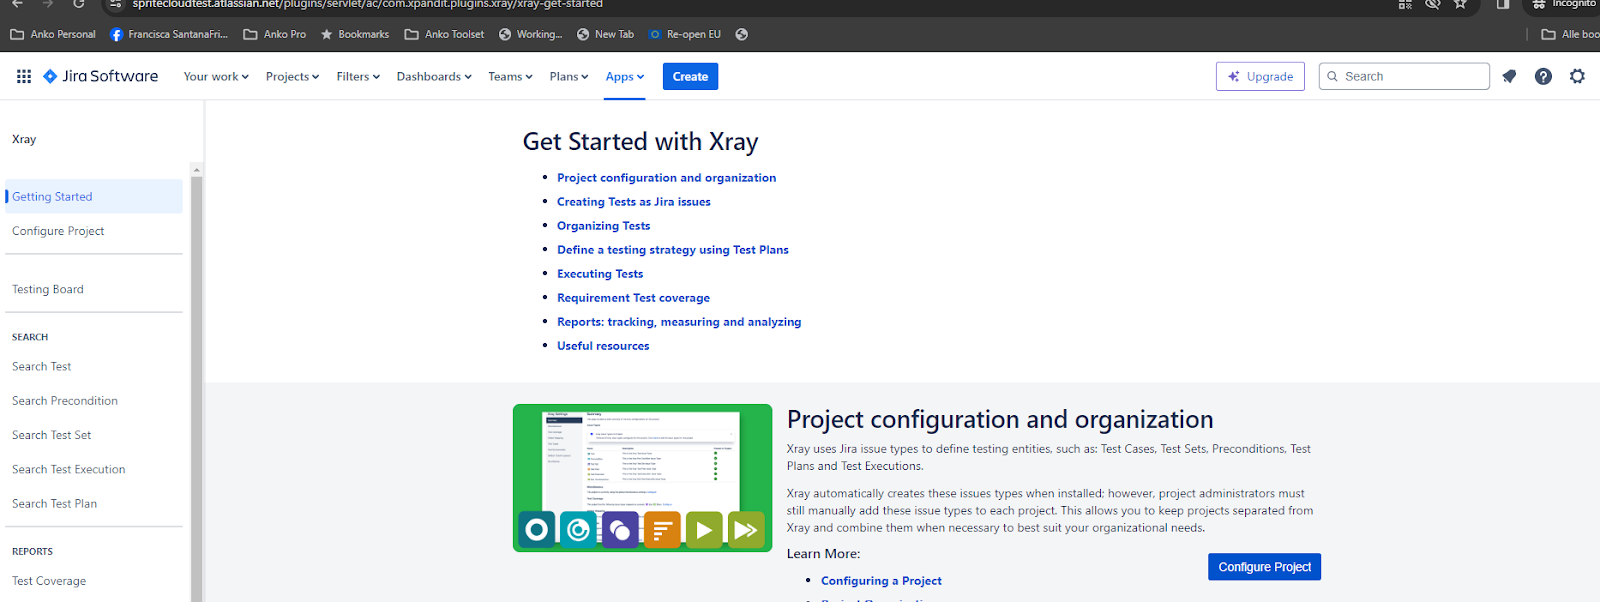The width and height of the screenshot is (1600, 602).
Task: Open Search Test in the sidebar
Action: [42, 366]
